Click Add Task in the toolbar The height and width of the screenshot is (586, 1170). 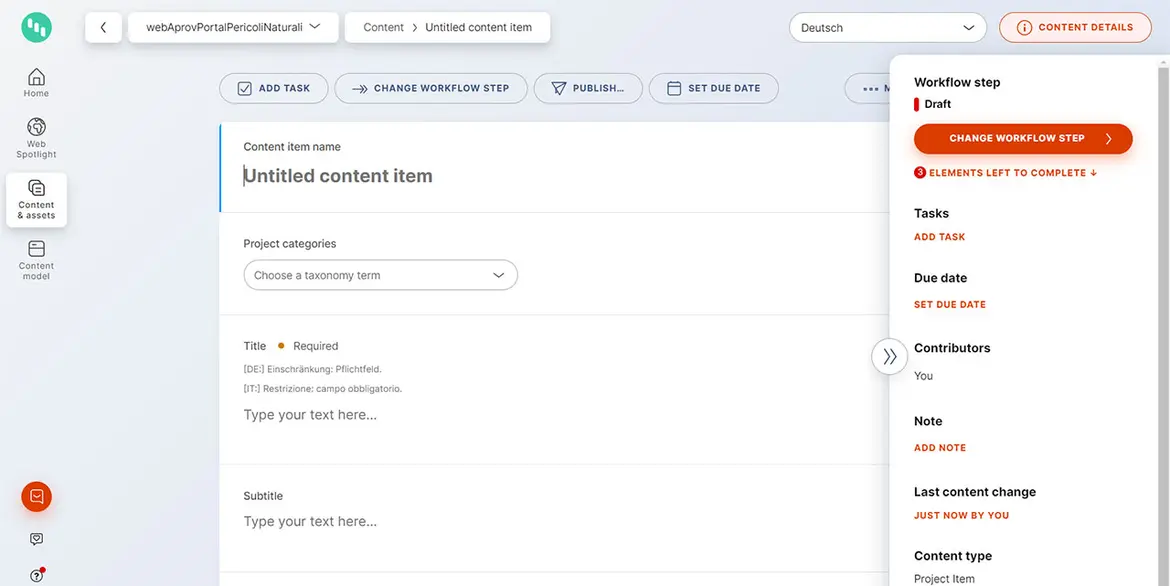273,88
